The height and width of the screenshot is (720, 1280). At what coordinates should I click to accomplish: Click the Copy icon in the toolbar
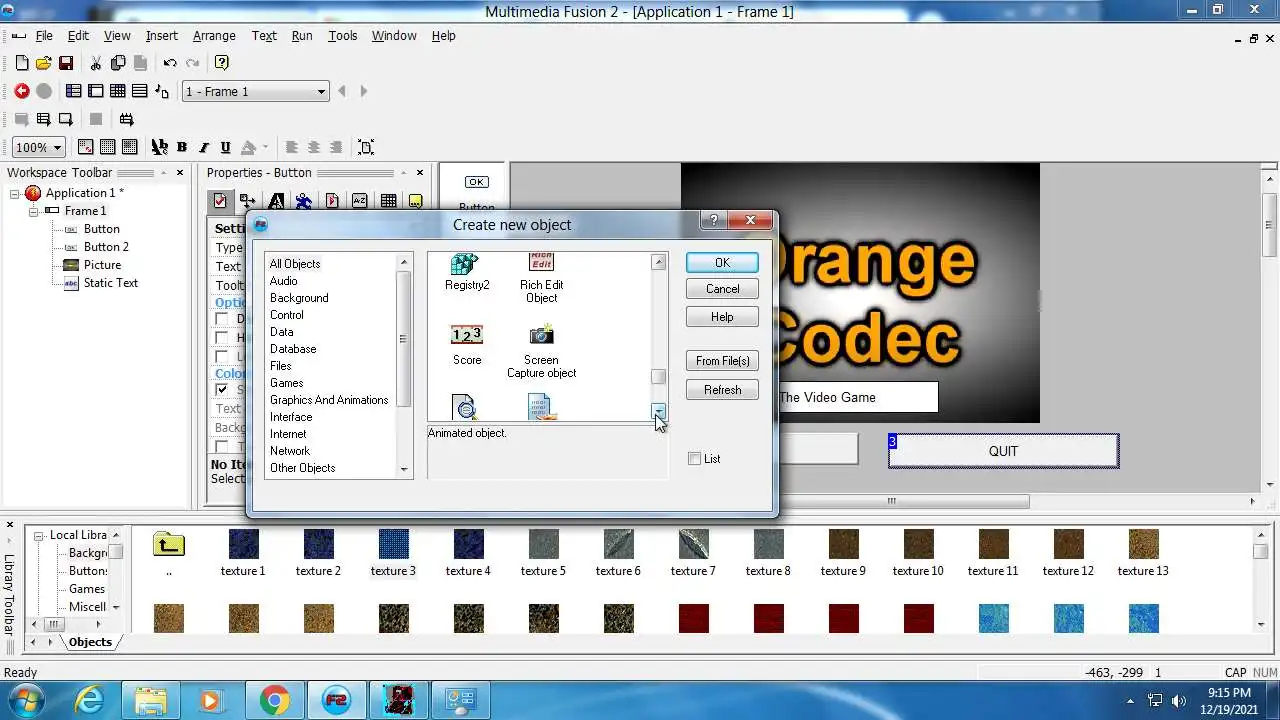pyautogui.click(x=118, y=63)
